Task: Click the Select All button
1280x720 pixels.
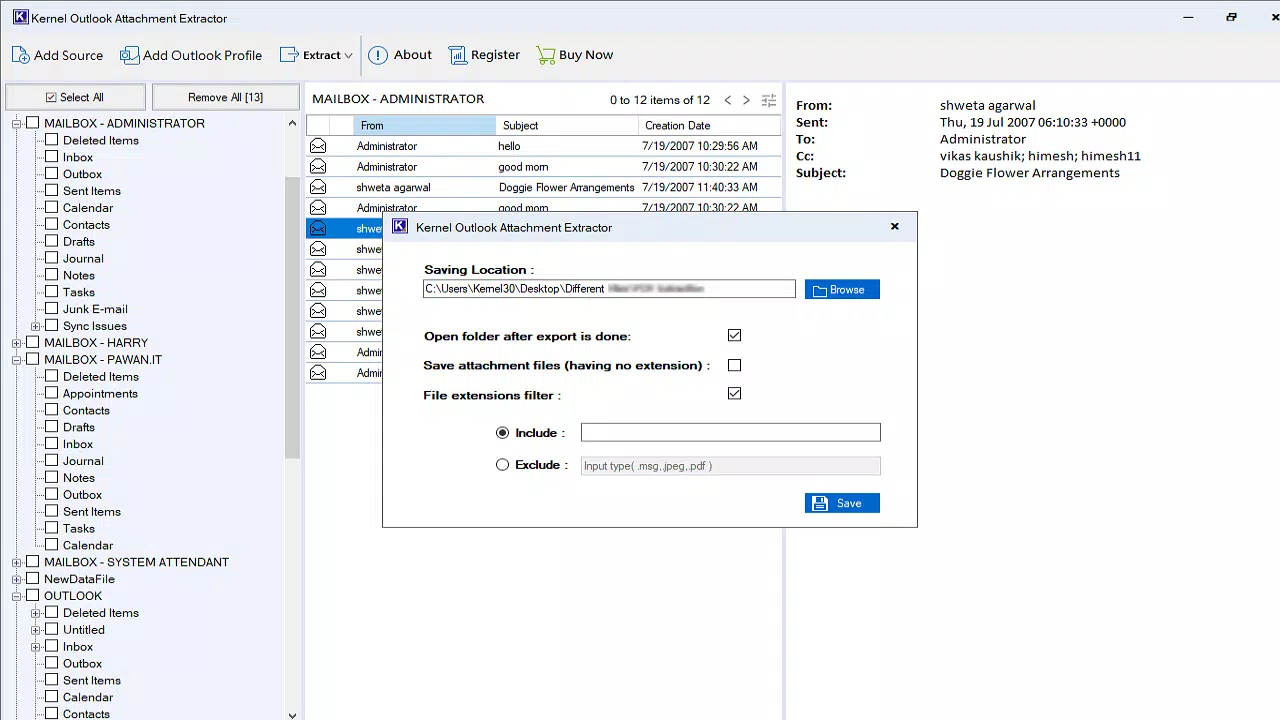Action: click(x=75, y=97)
